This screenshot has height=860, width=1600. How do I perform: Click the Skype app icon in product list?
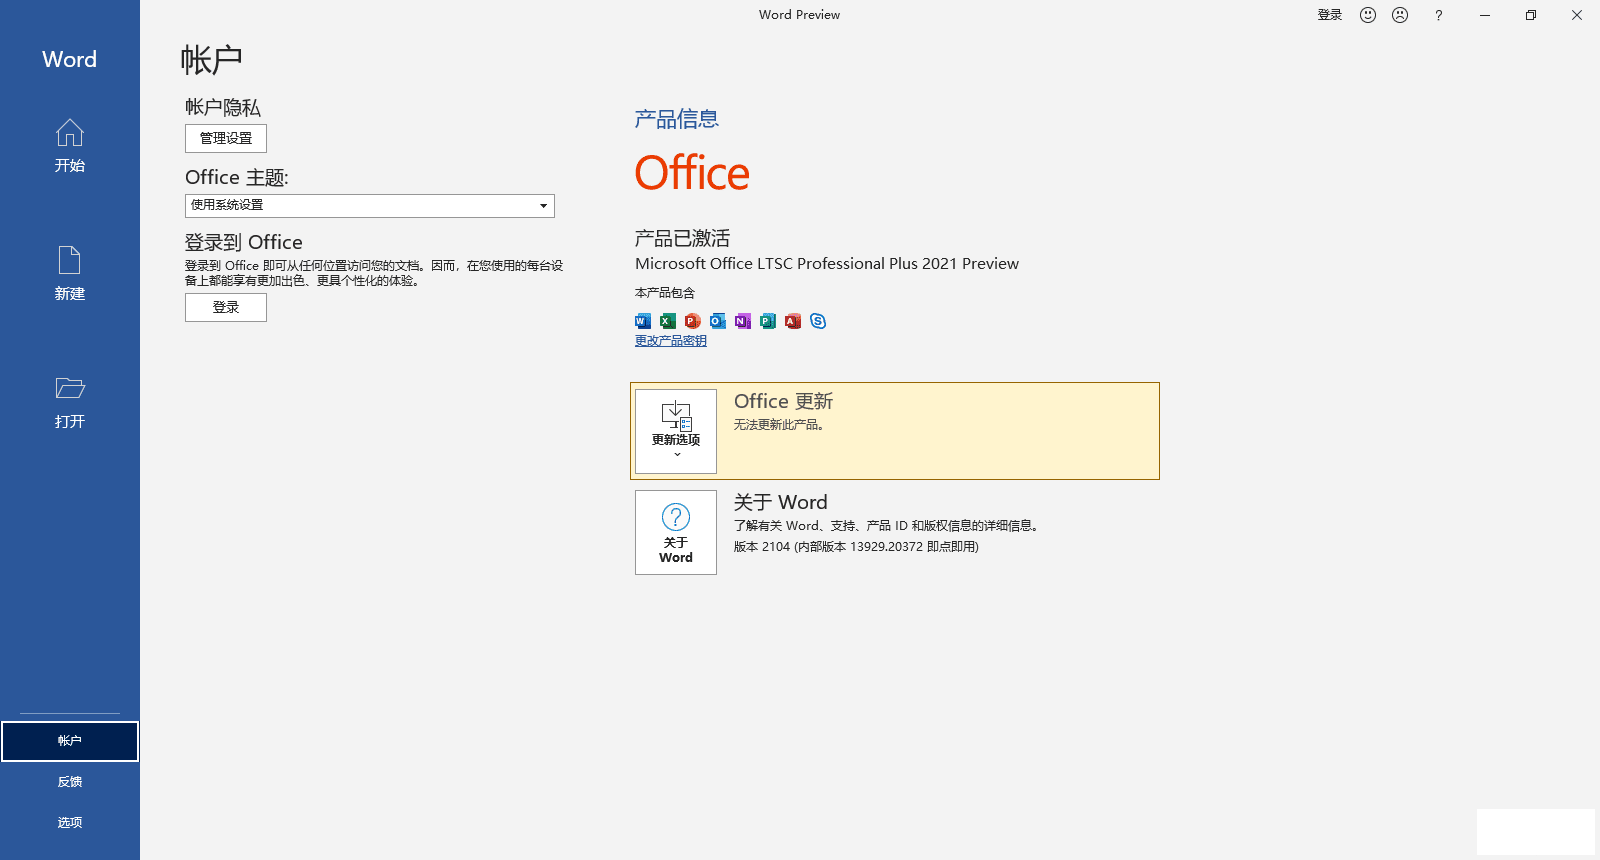(x=818, y=321)
